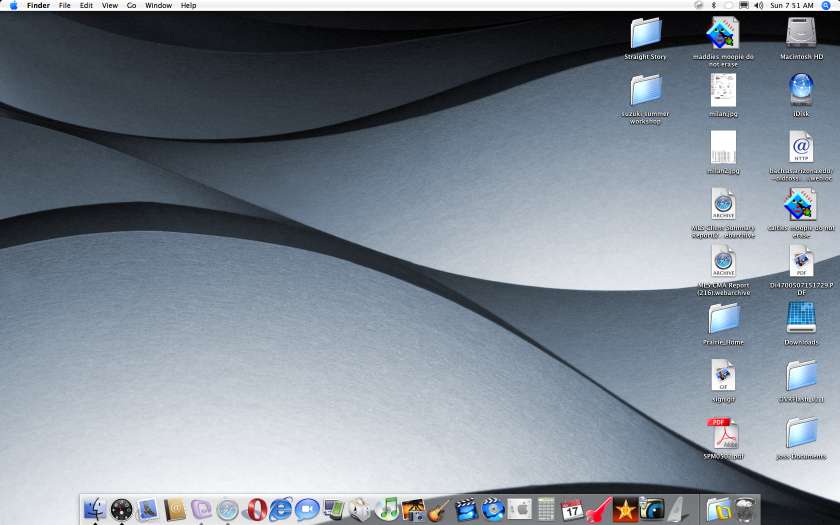Select the folder right of sign.gif
Screen dimensions: 840x525
point(801,375)
